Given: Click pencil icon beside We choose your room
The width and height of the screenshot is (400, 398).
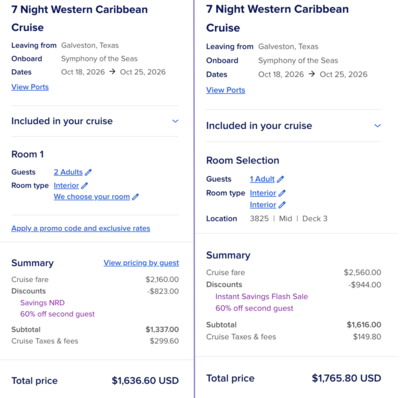Looking at the screenshot, I should tap(135, 197).
